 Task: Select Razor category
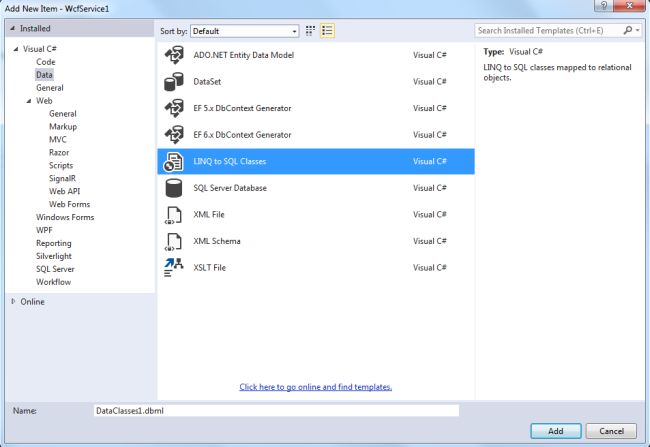pyautogui.click(x=59, y=152)
